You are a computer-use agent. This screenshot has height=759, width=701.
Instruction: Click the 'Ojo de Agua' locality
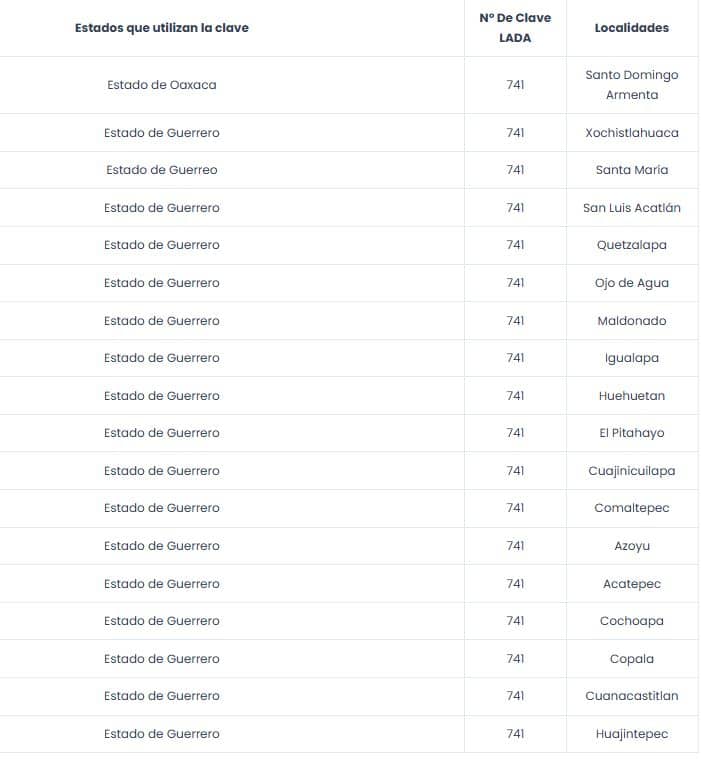632,283
